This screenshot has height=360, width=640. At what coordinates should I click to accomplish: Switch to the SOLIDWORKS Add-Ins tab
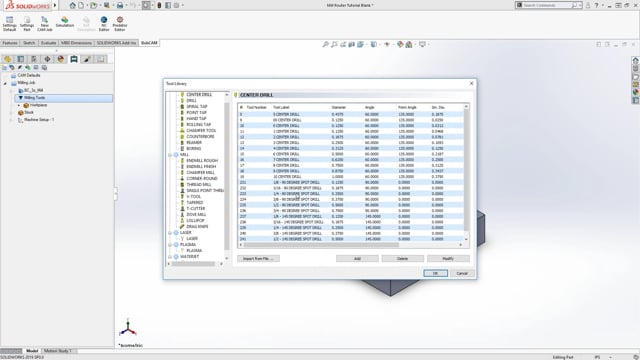116,43
